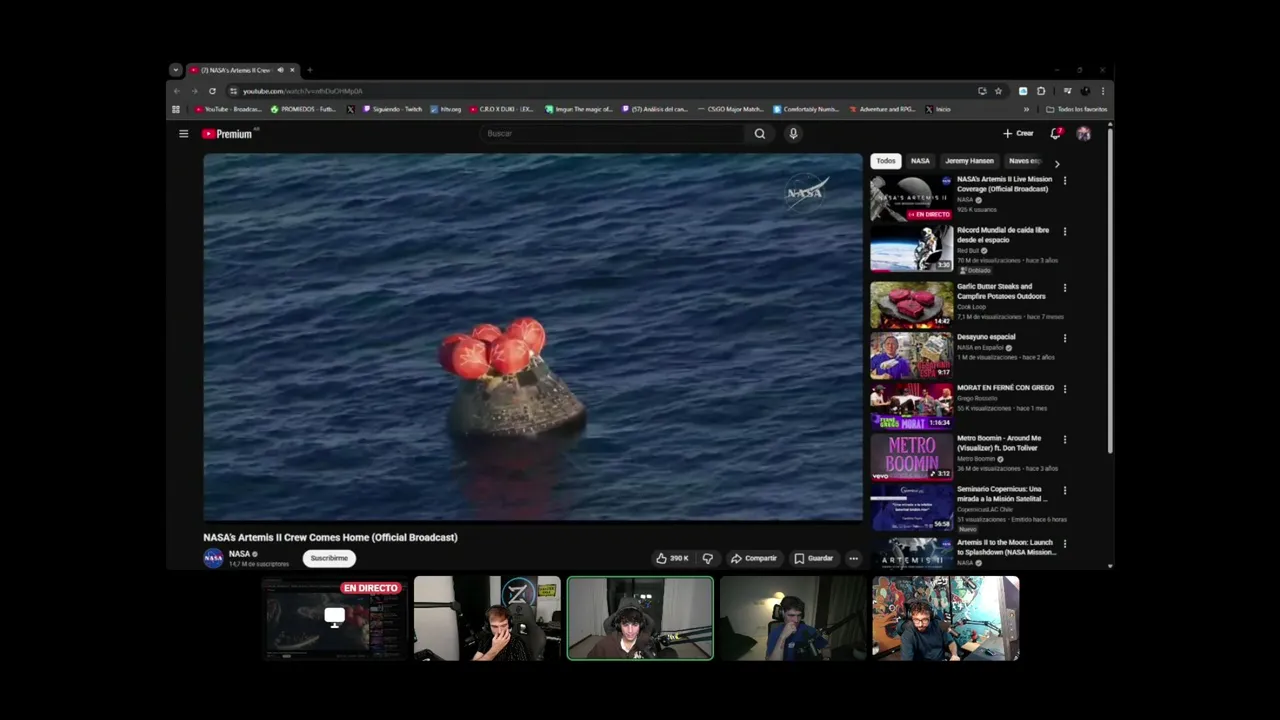Open options for Desayuno espacial video
1280x720 pixels.
1064,339
